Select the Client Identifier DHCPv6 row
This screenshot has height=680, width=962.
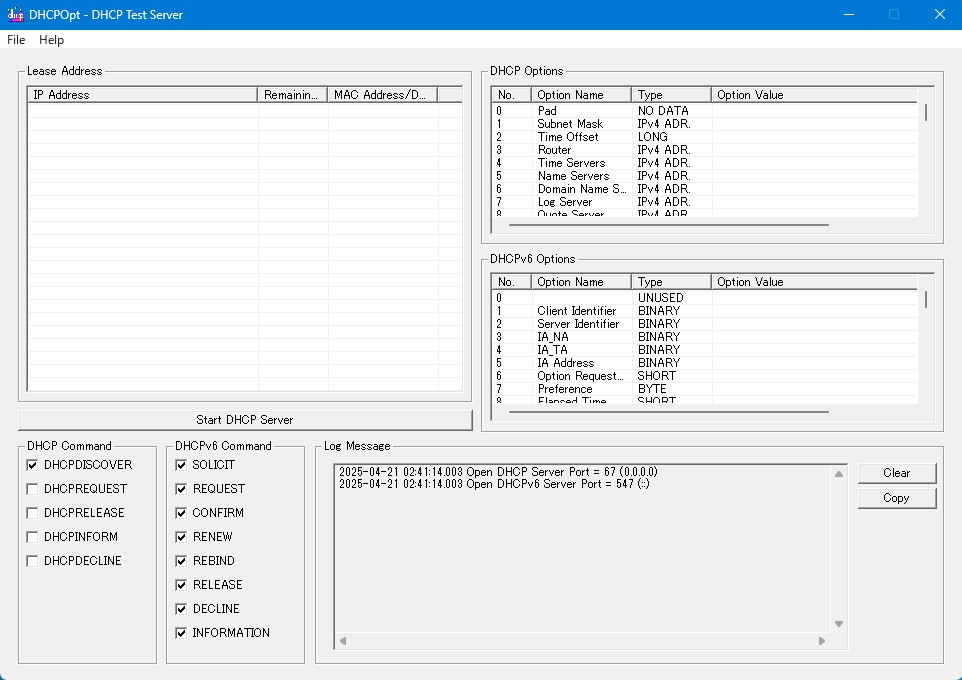(x=705, y=311)
